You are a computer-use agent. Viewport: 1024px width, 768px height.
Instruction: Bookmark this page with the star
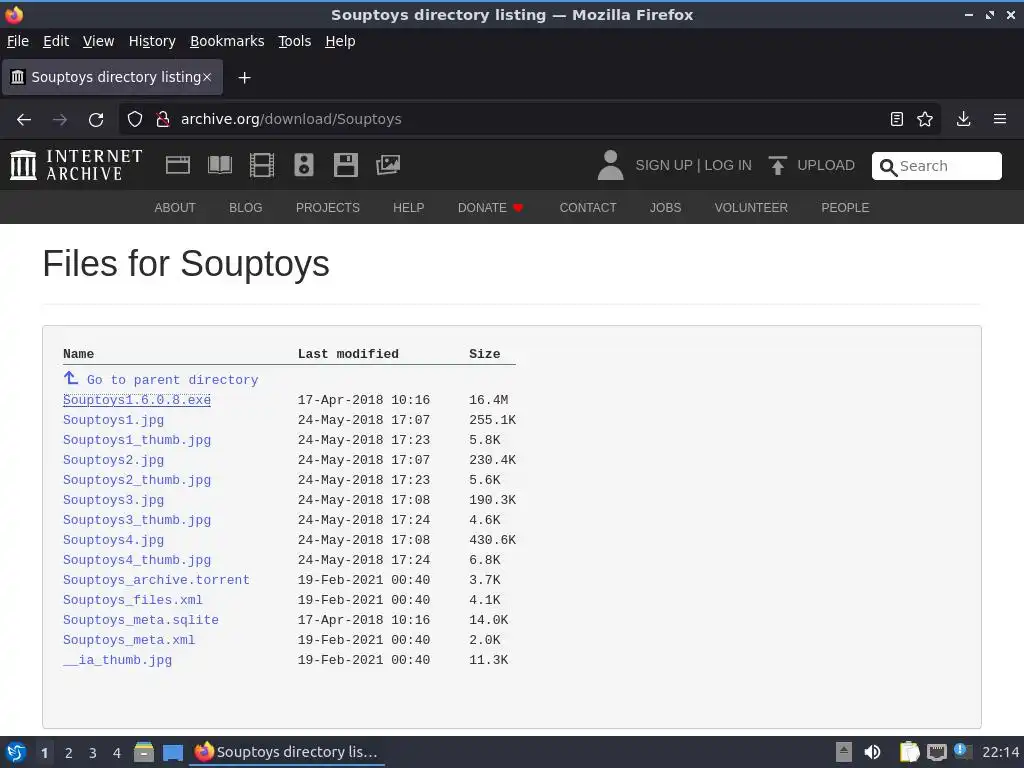click(925, 119)
